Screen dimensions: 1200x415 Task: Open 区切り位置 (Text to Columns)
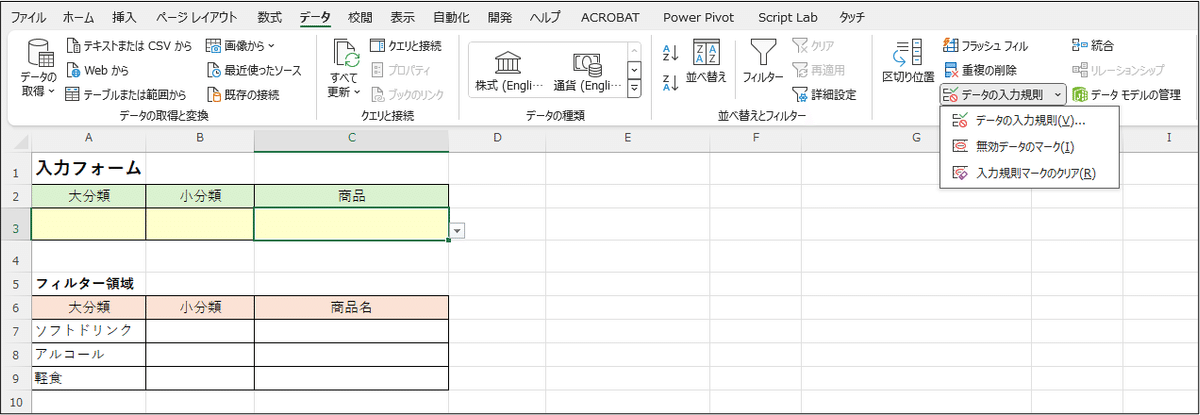(908, 60)
